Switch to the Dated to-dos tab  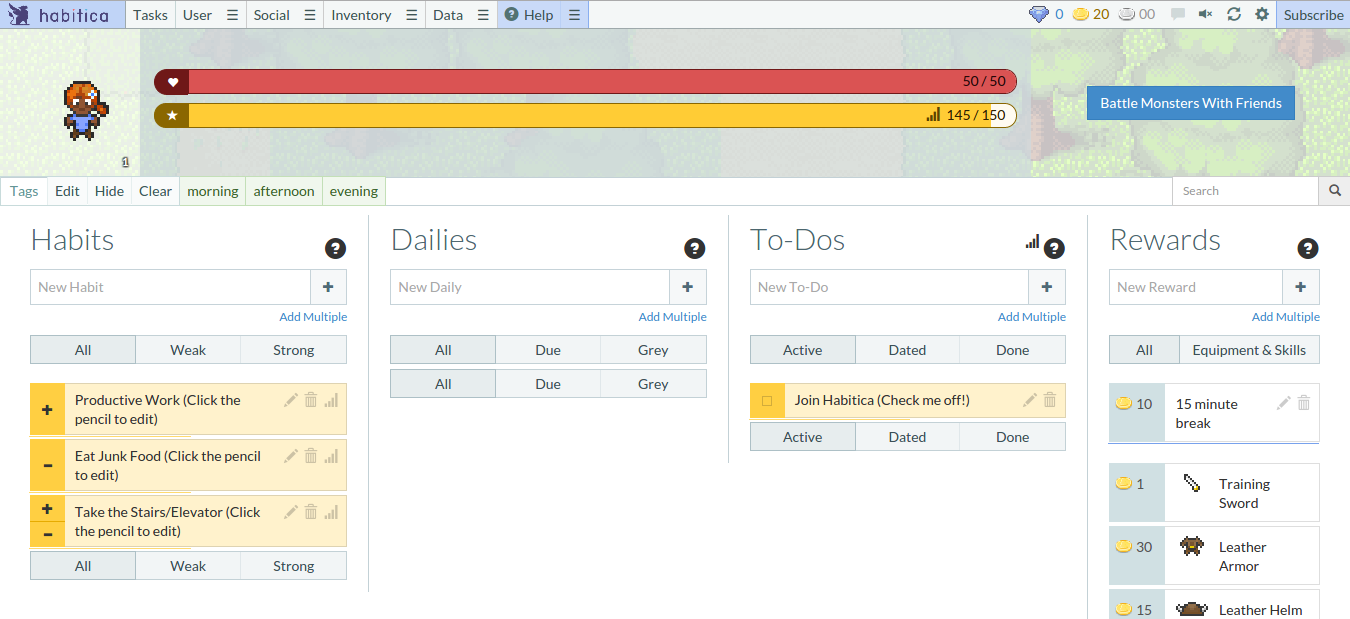907,350
